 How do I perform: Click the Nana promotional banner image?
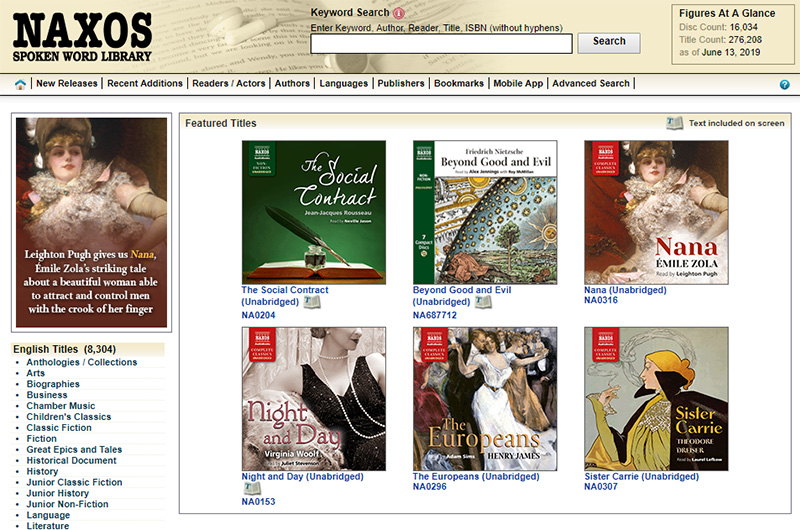(91, 223)
